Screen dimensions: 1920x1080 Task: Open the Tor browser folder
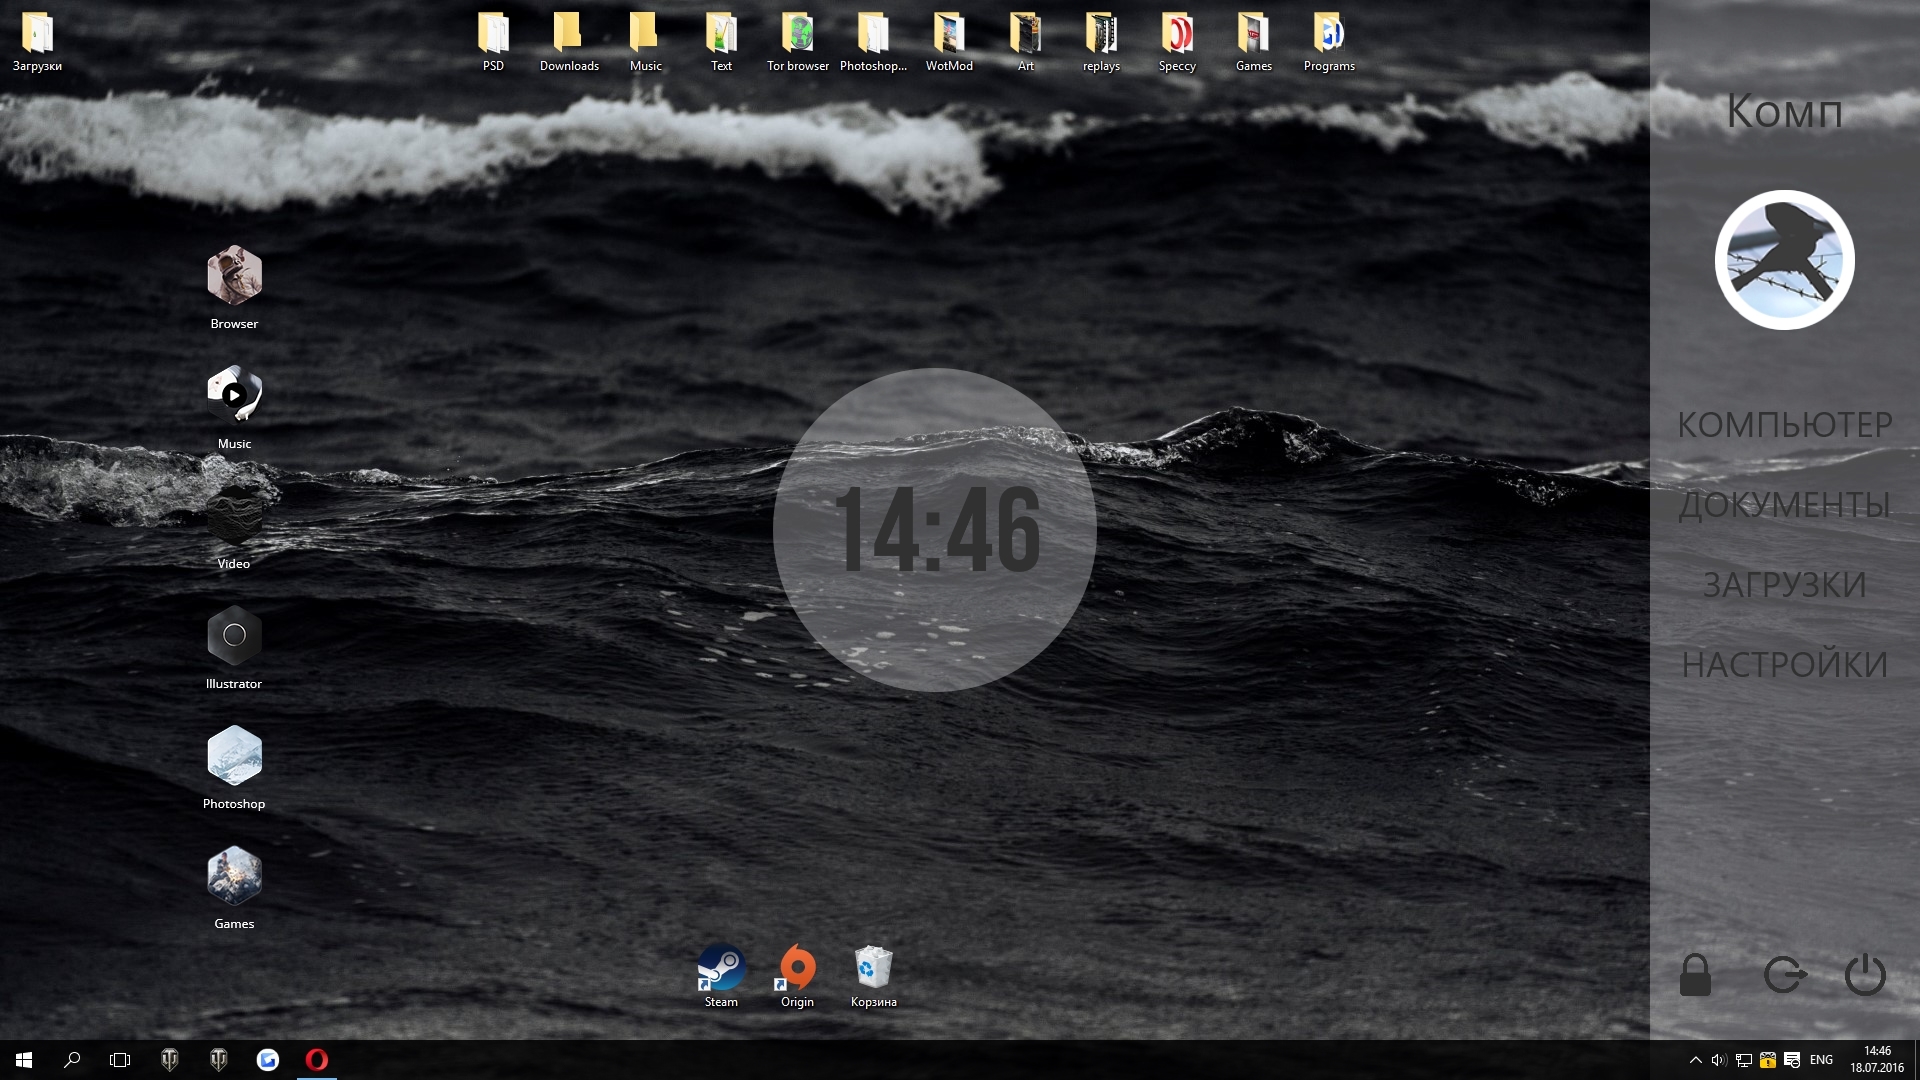pos(797,34)
